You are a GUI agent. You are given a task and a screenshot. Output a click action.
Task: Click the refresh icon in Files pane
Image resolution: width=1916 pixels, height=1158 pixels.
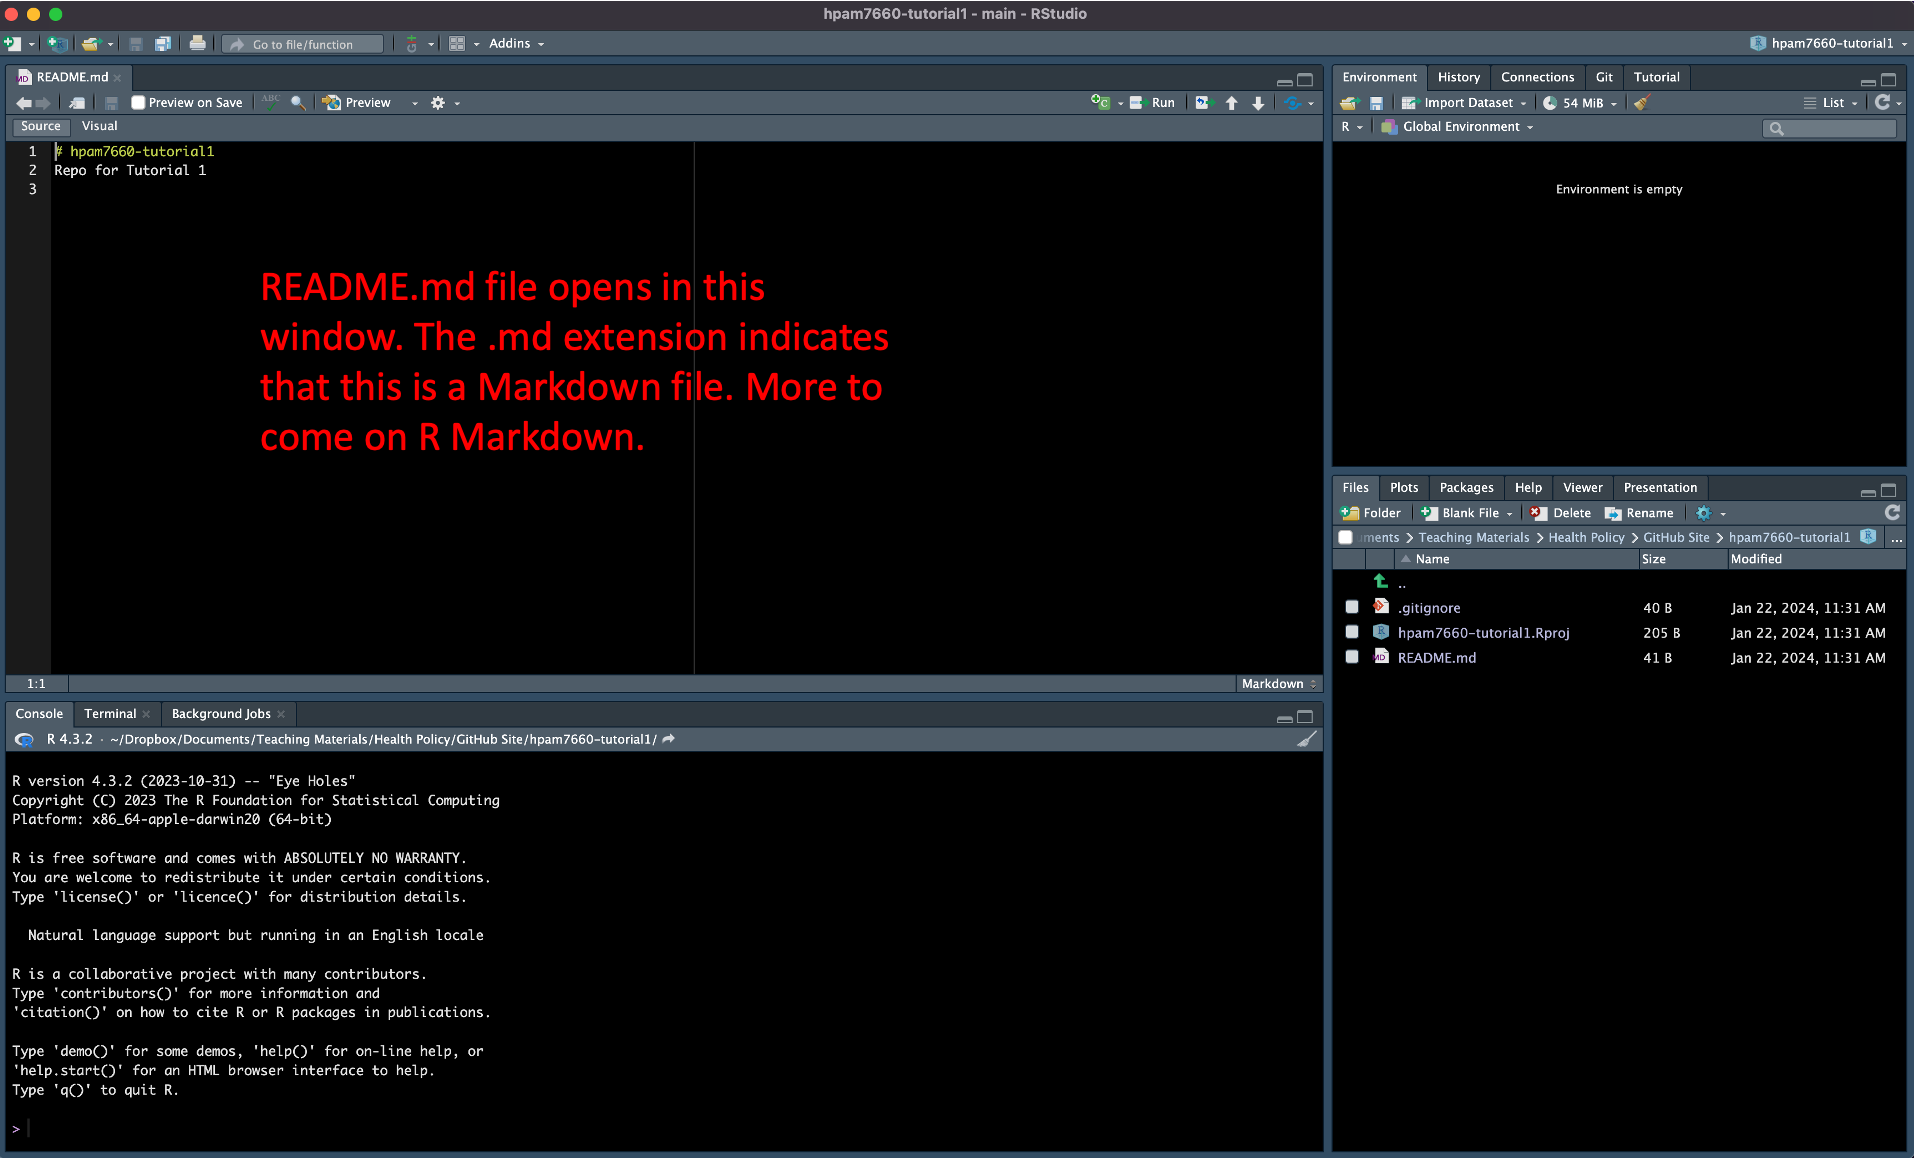(x=1892, y=512)
